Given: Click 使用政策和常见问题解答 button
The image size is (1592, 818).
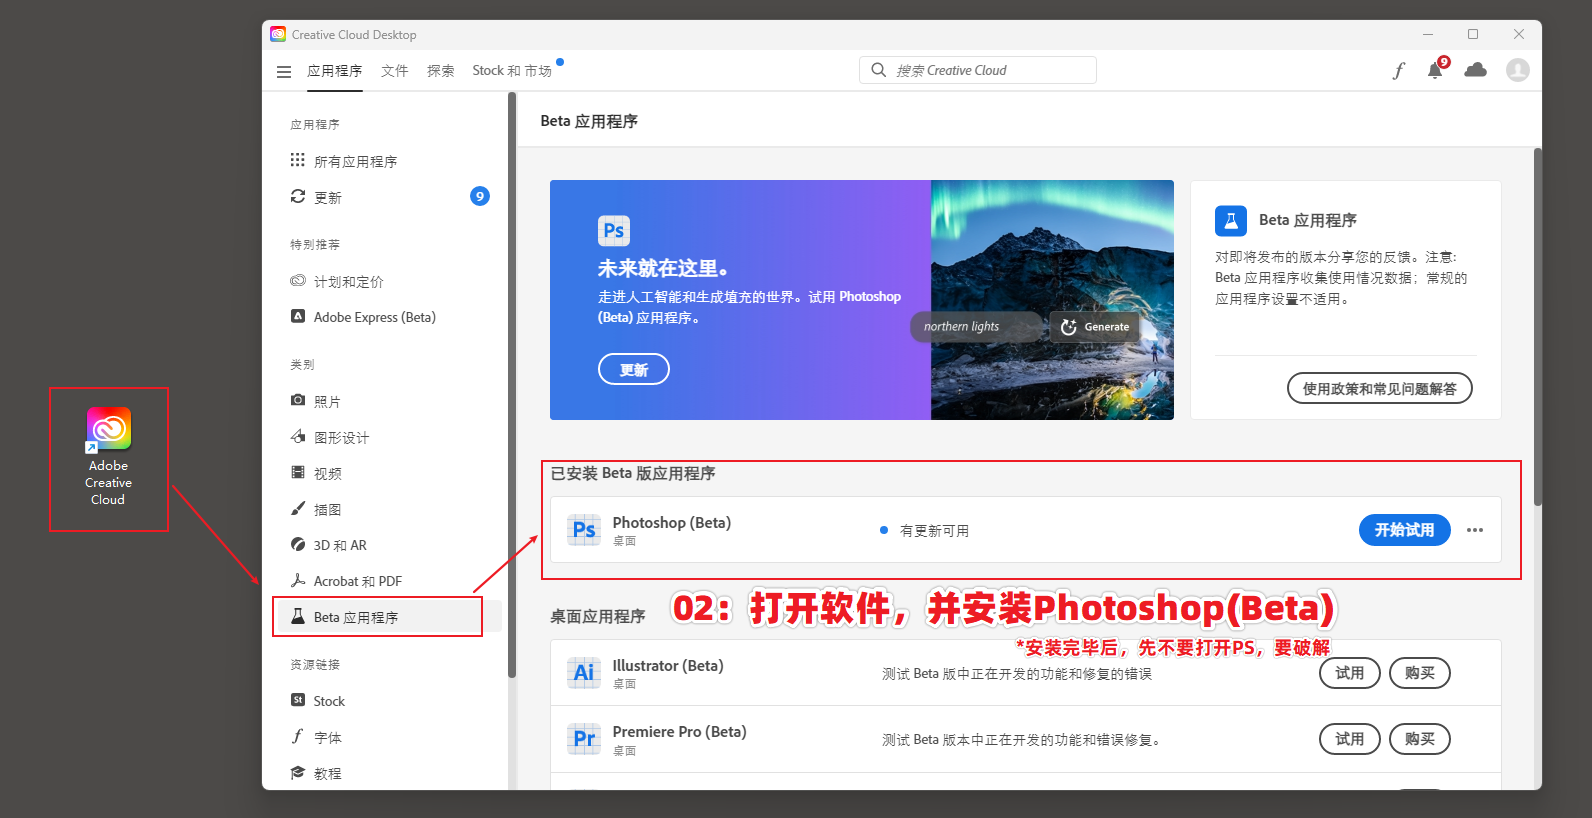Looking at the screenshot, I should click(x=1379, y=388).
